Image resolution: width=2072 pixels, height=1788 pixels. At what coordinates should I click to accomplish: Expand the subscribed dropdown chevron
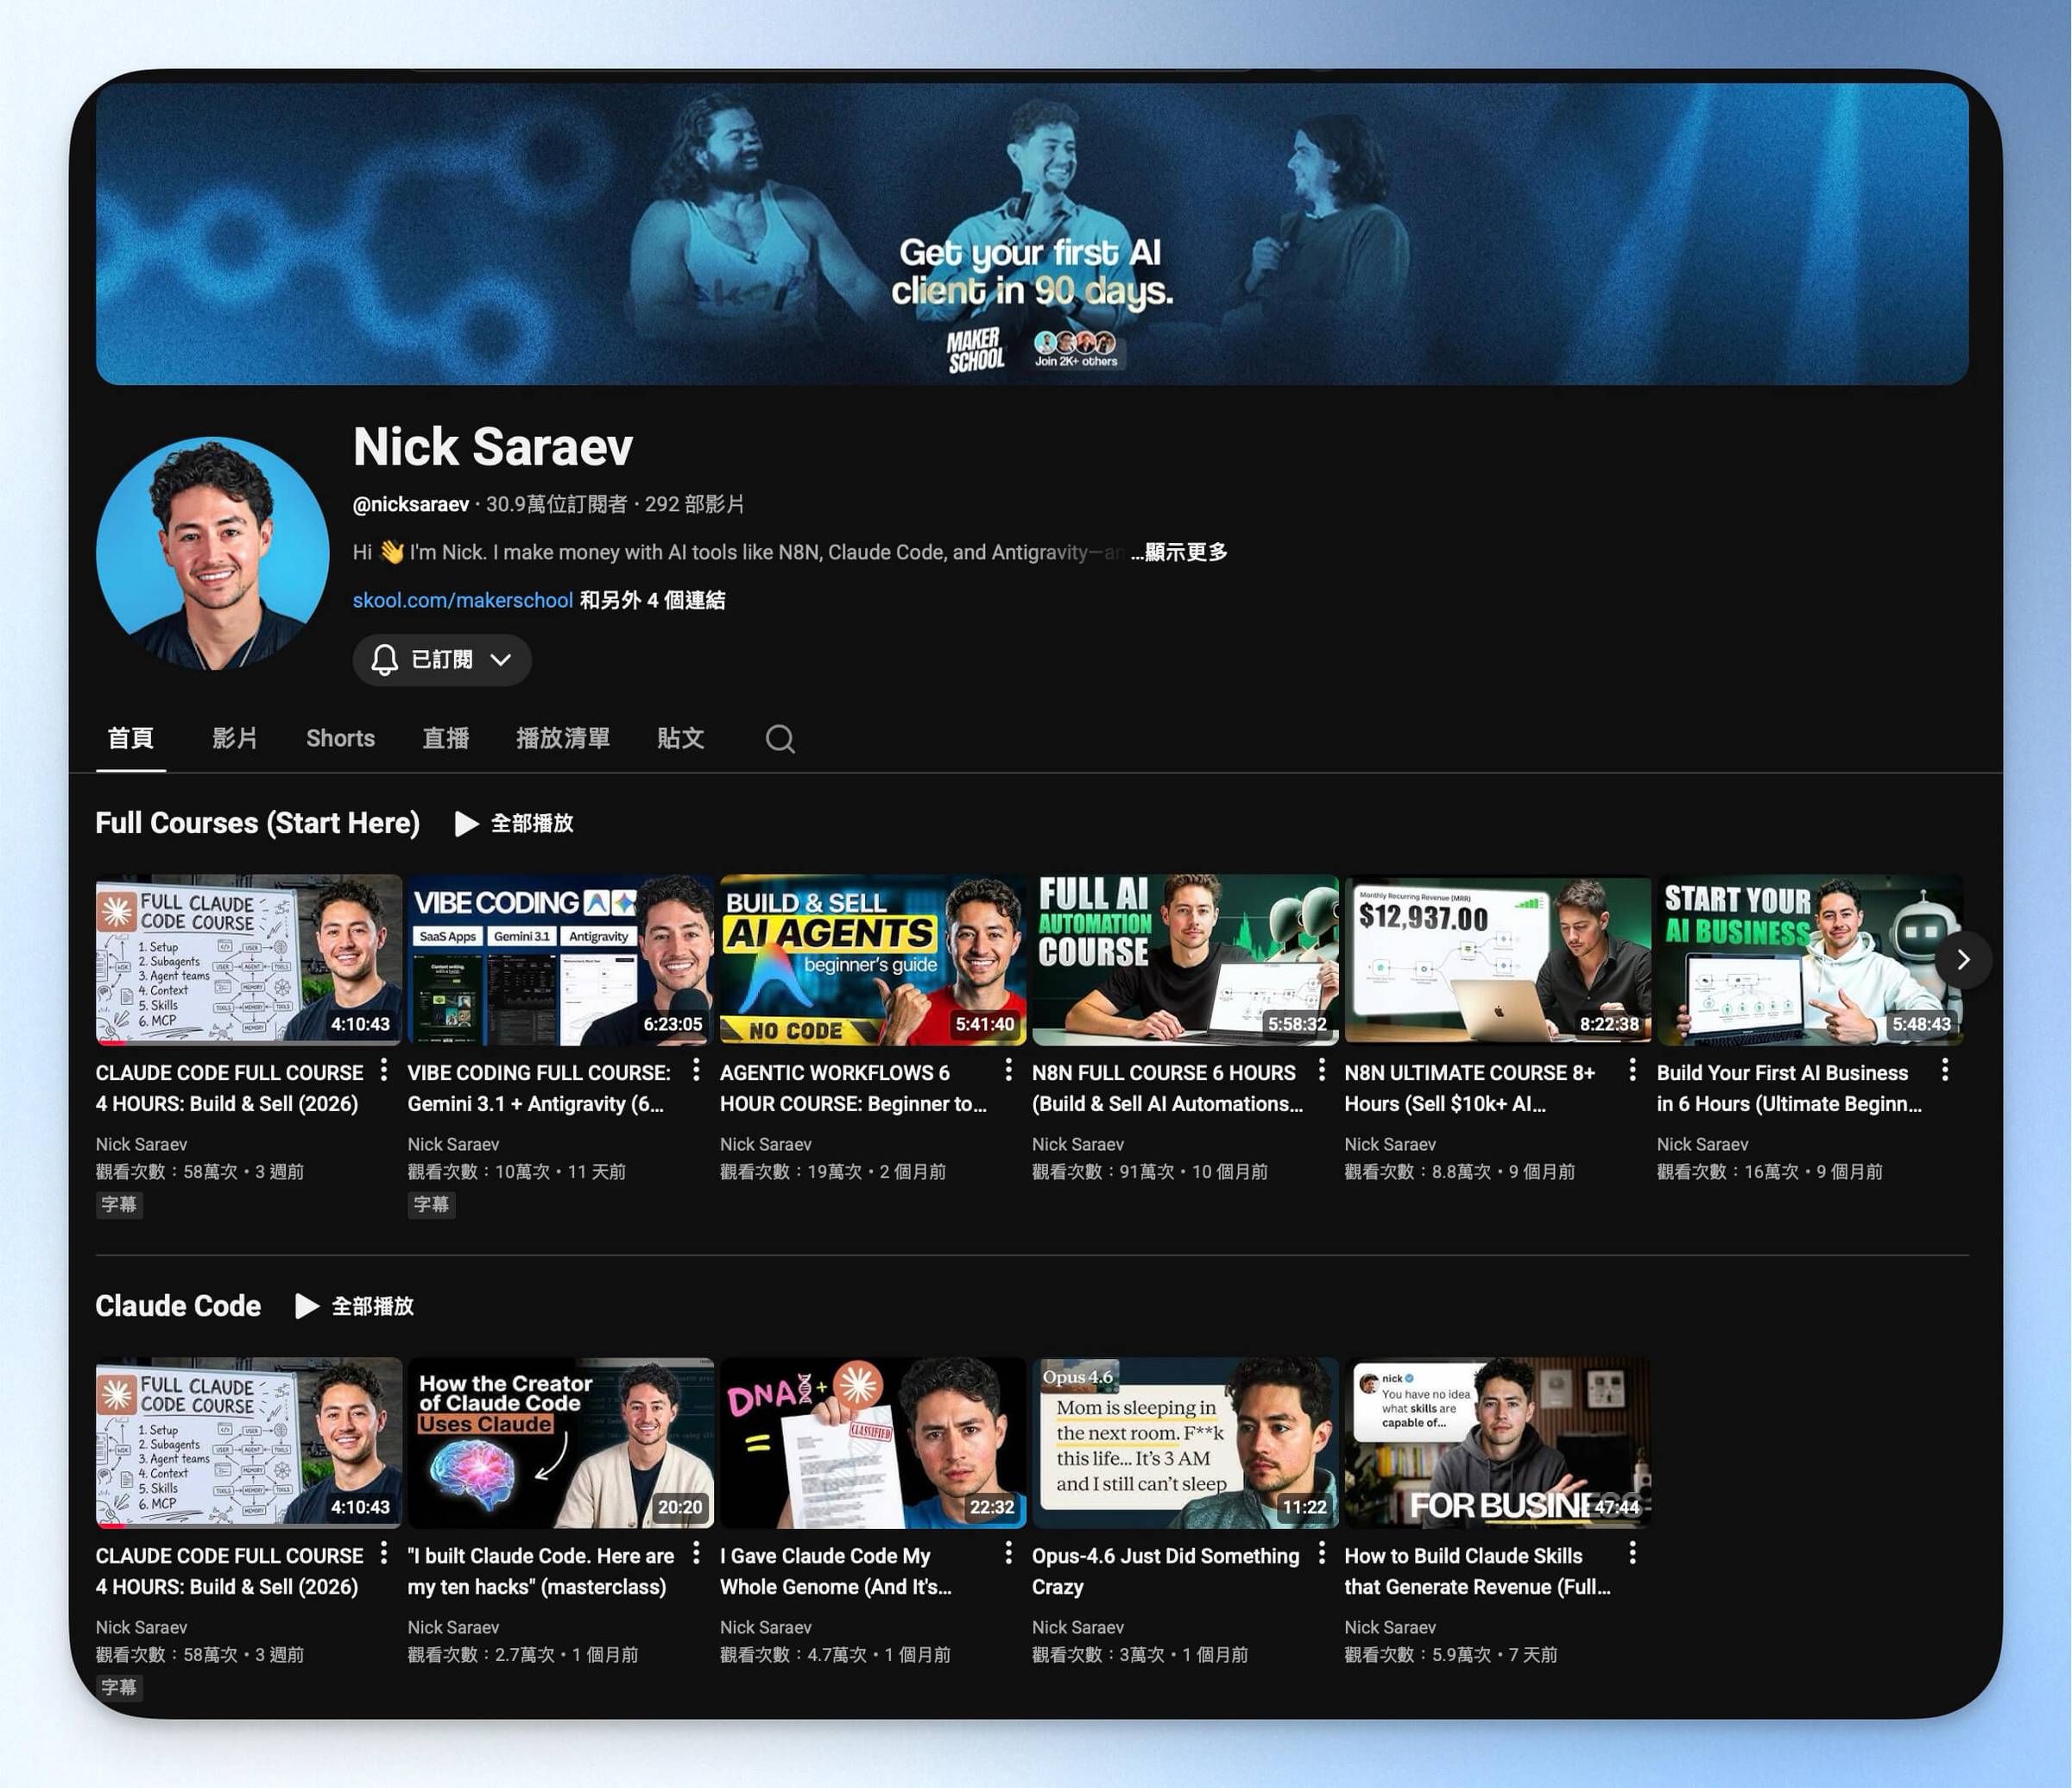[501, 660]
